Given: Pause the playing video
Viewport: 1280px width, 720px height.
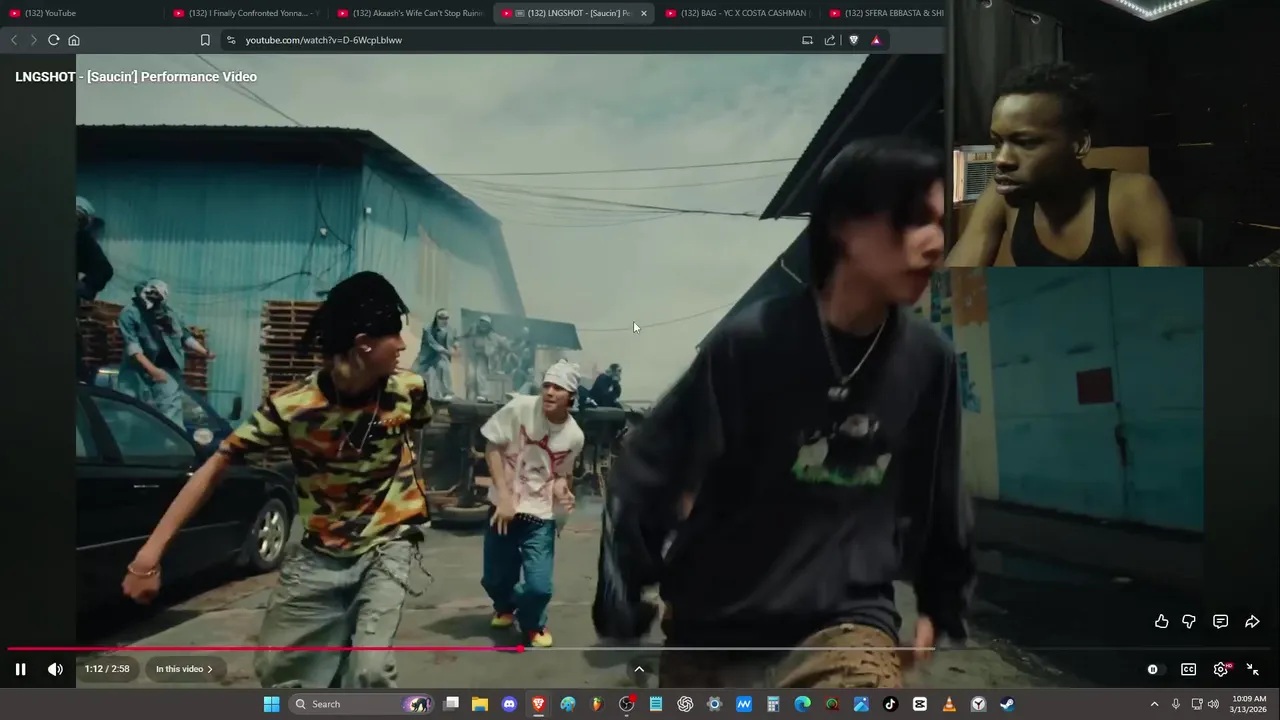Looking at the screenshot, I should (x=20, y=669).
